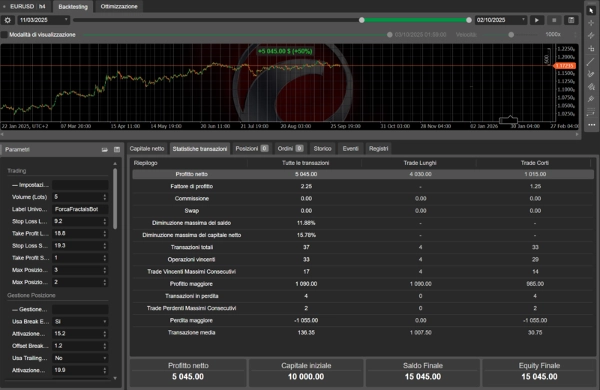The height and width of the screenshot is (390, 600).
Task: Open Usa Break Even dropdown set to Si
Action: pos(80,321)
